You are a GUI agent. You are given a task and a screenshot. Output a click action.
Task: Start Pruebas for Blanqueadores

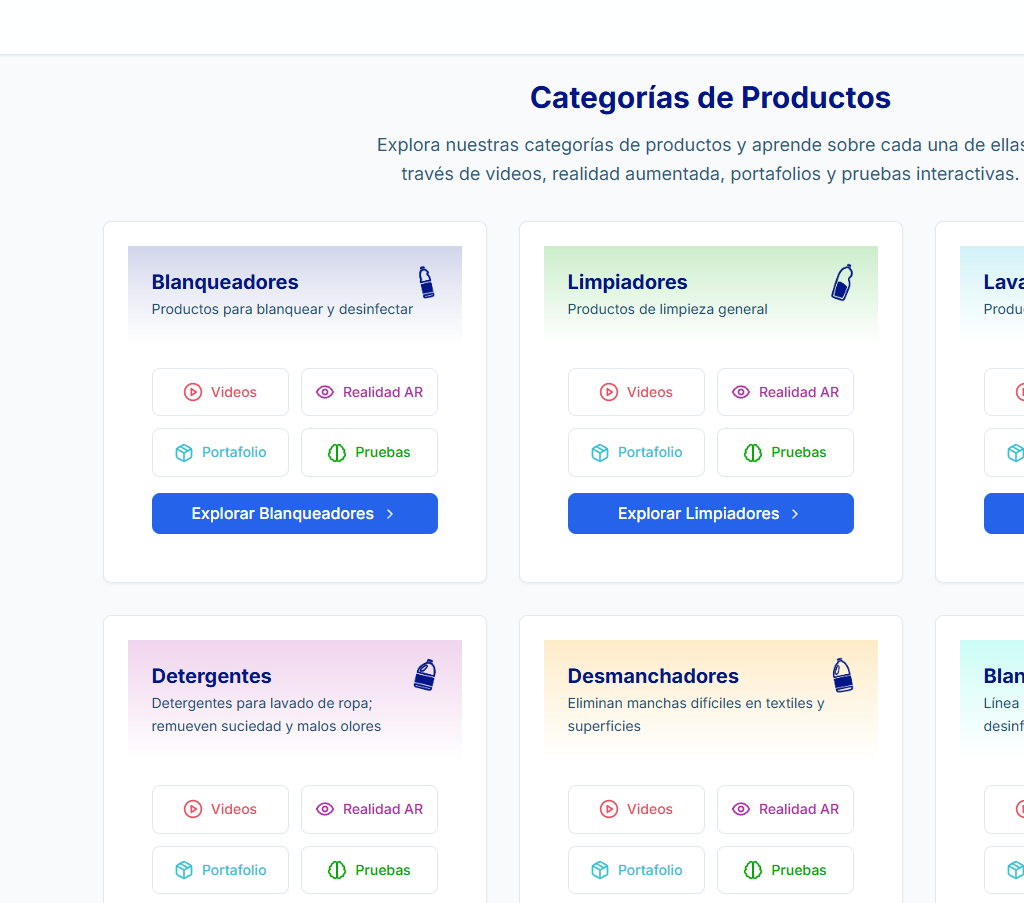tap(369, 452)
